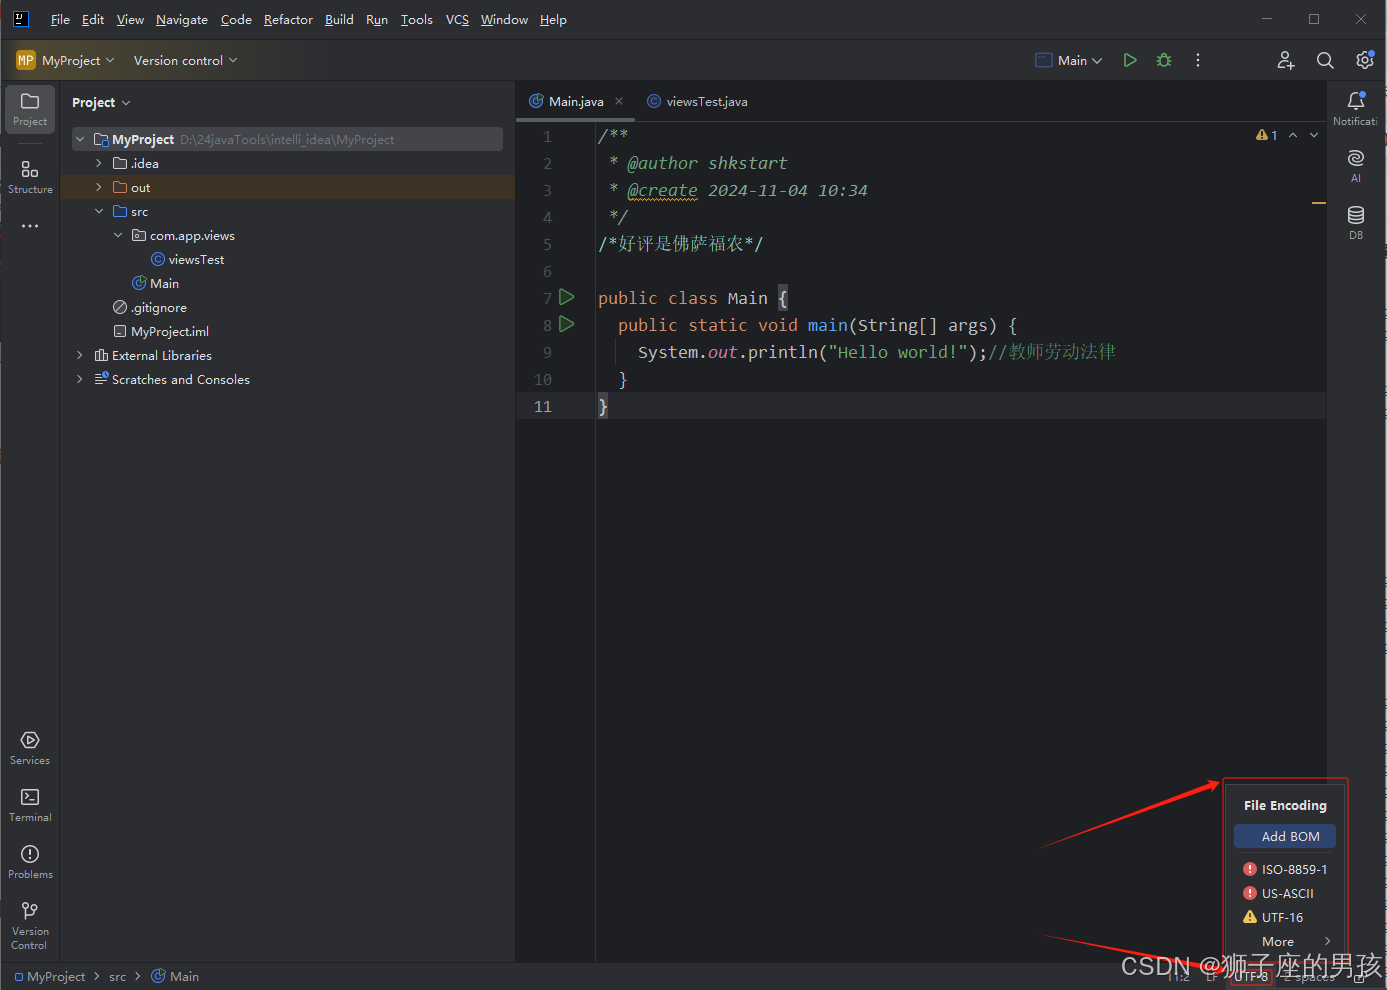The image size is (1387, 990).
Task: Click MyProject breadcrumb in status bar
Action: [49, 976]
